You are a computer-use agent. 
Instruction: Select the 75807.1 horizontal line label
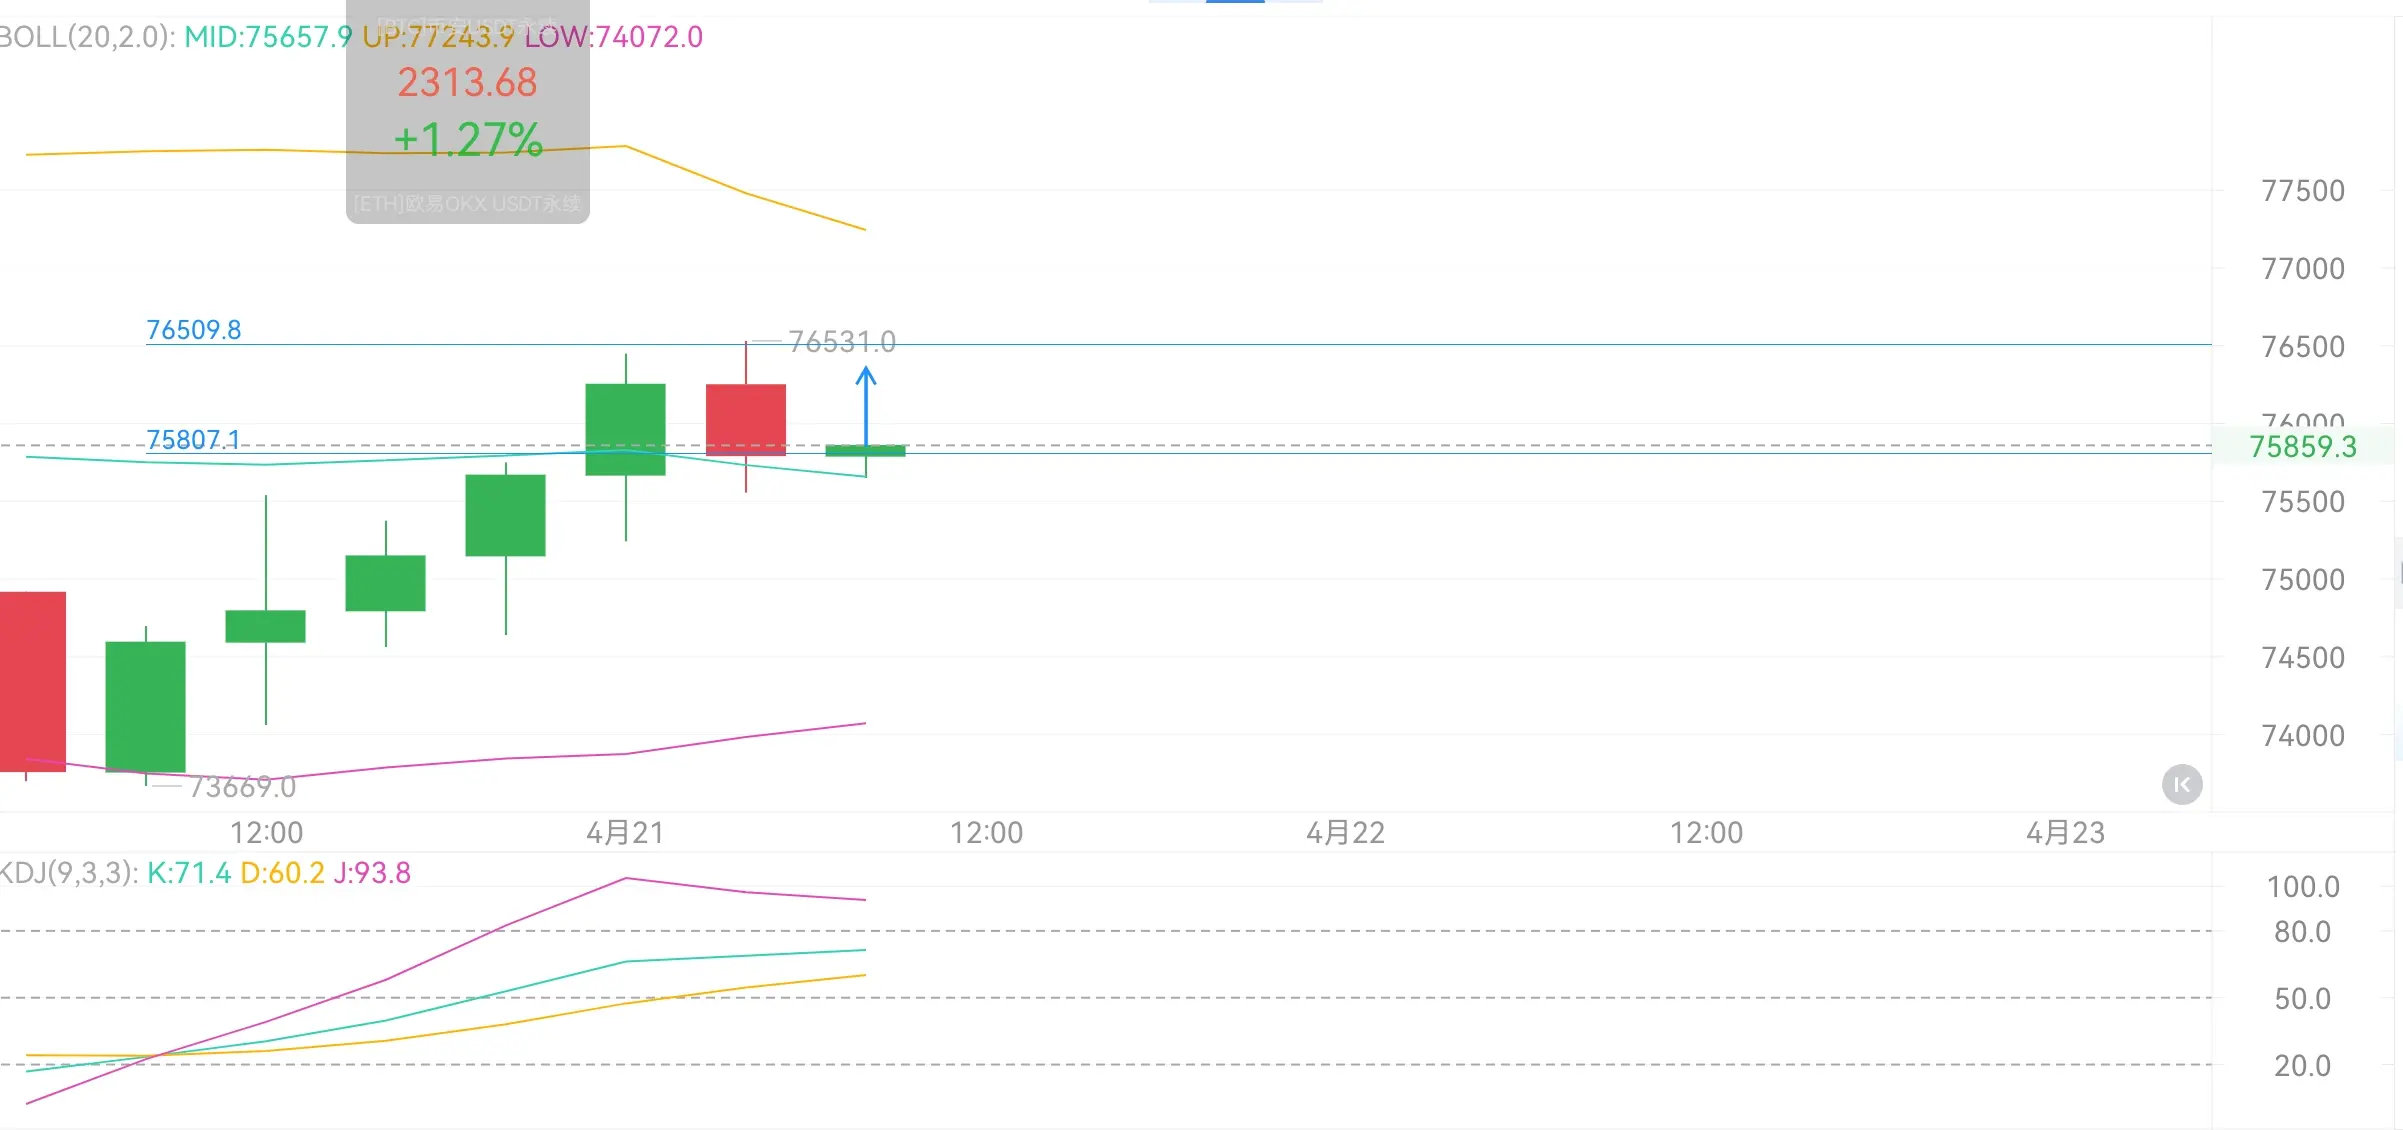click(x=194, y=440)
